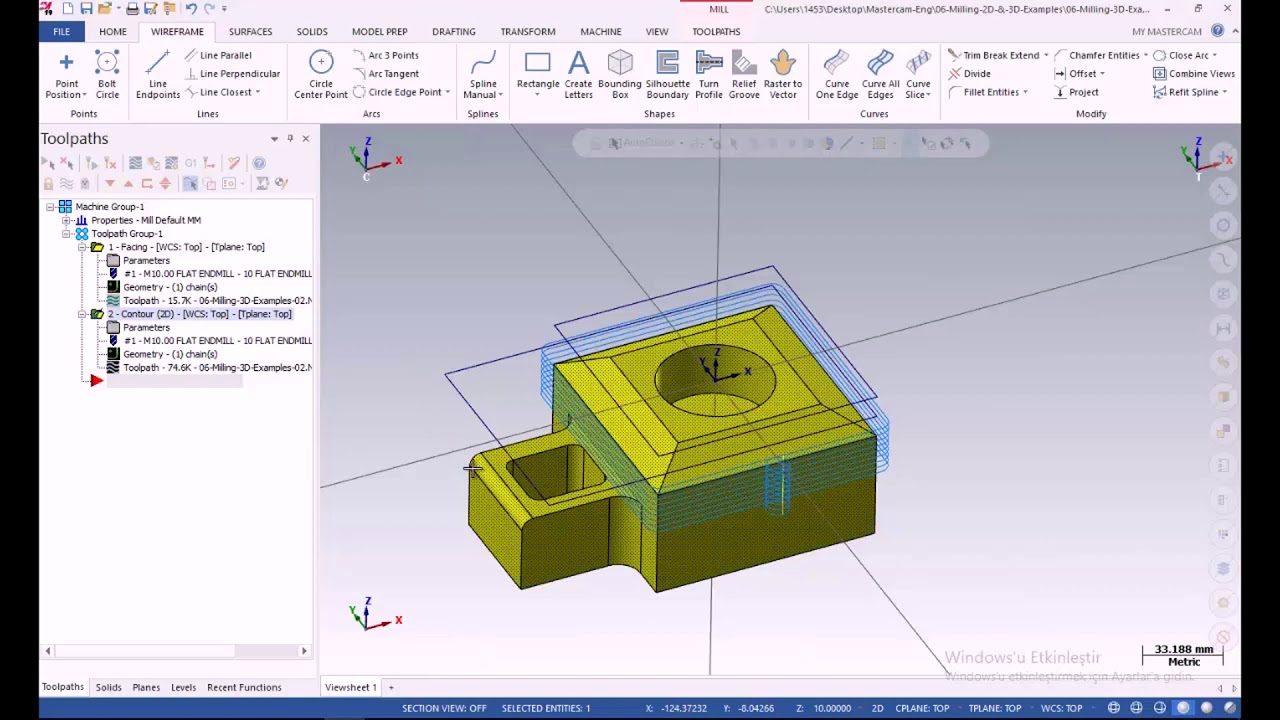Collapse Toolpath Group-1 node
The height and width of the screenshot is (720, 1280).
(66, 233)
